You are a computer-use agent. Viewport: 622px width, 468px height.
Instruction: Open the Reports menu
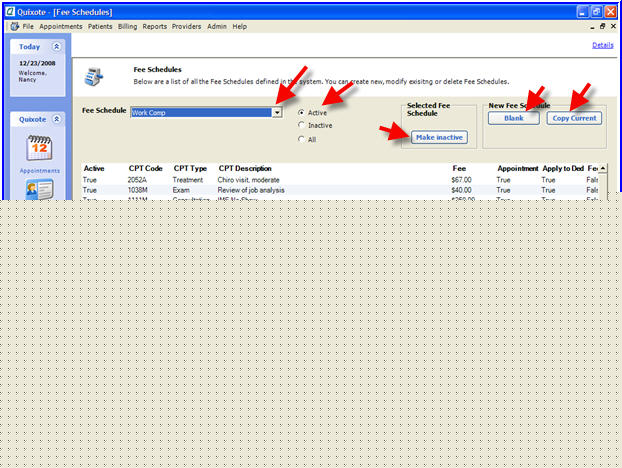click(154, 27)
